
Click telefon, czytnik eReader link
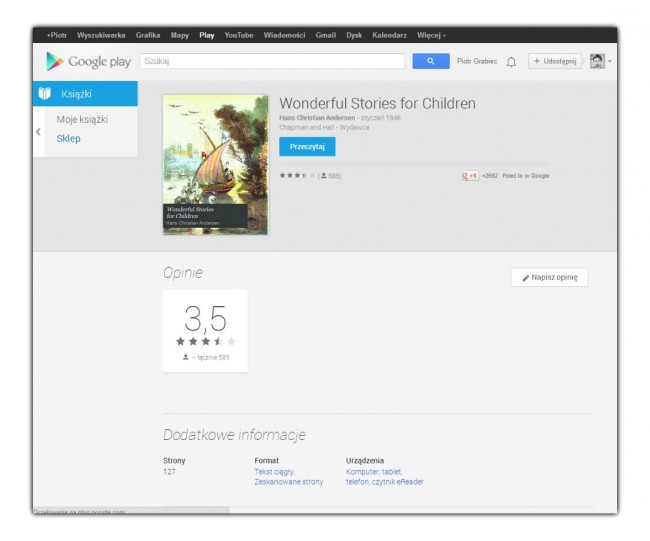[x=385, y=482]
